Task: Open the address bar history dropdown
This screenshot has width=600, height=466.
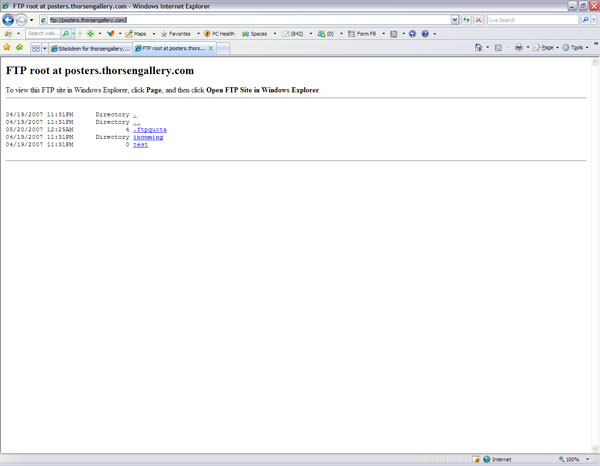Action: [455, 20]
